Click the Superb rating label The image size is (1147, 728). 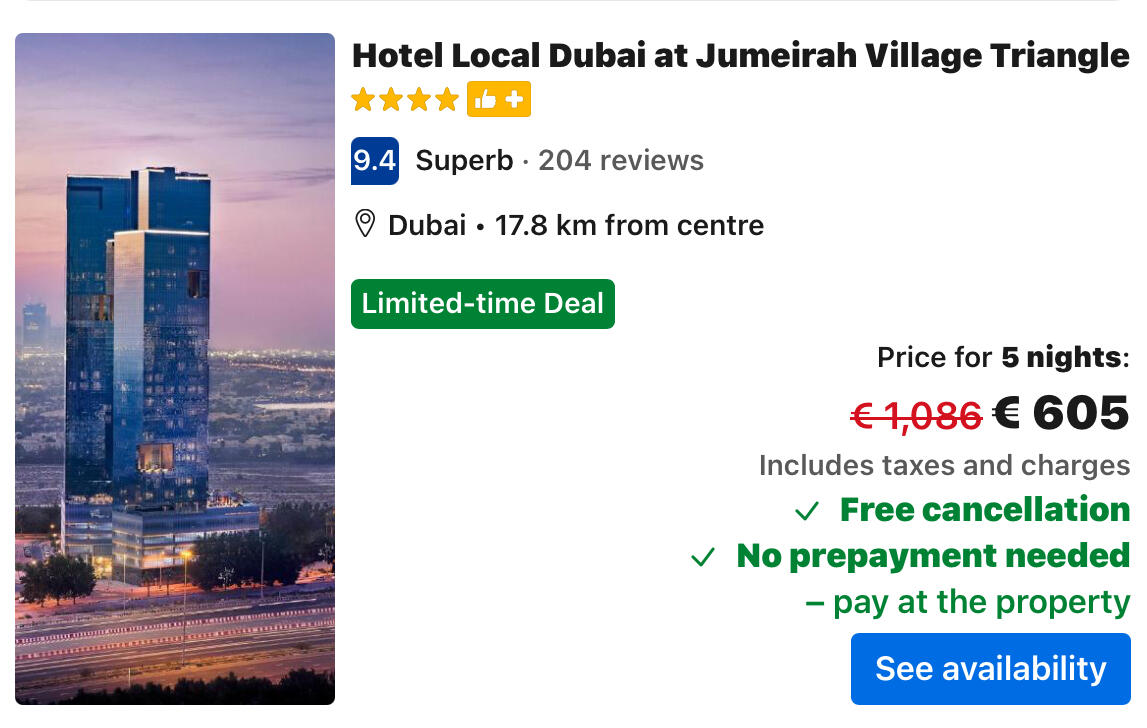(464, 161)
